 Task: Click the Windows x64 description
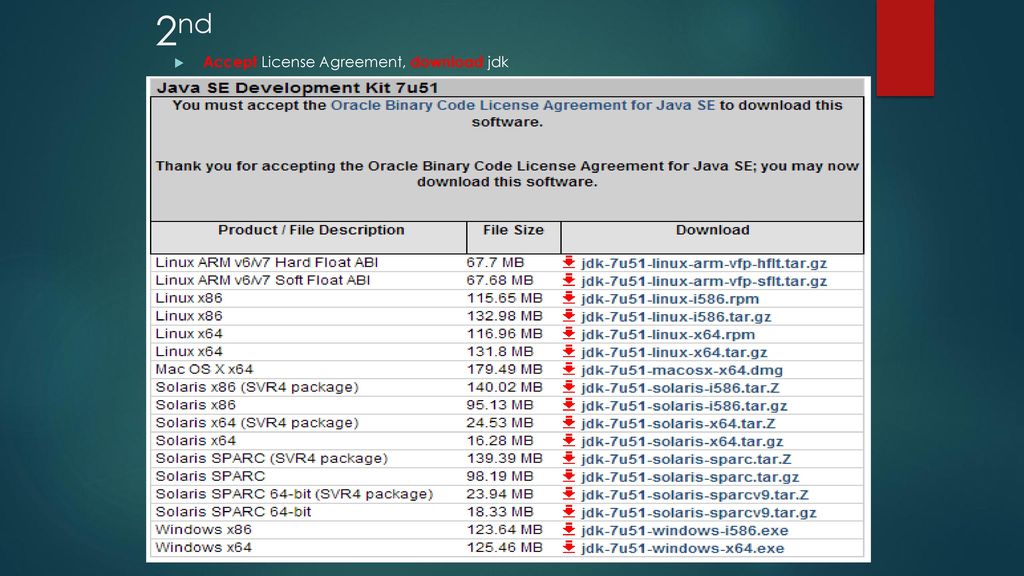203,547
